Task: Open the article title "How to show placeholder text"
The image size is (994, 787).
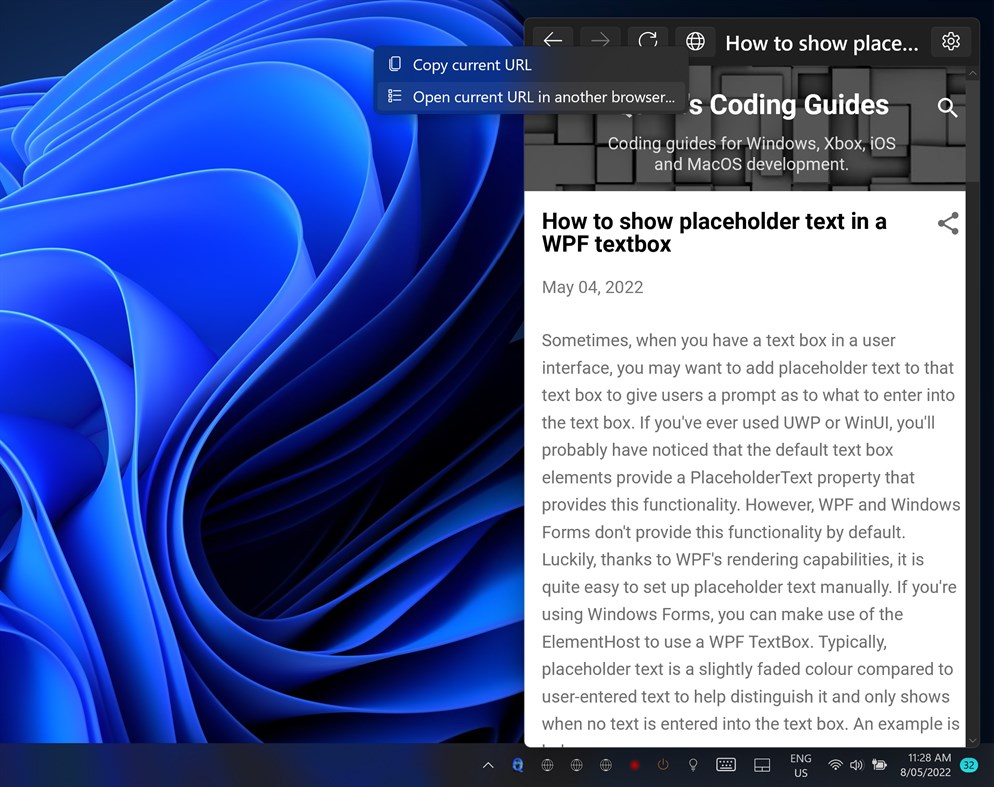Action: [713, 232]
